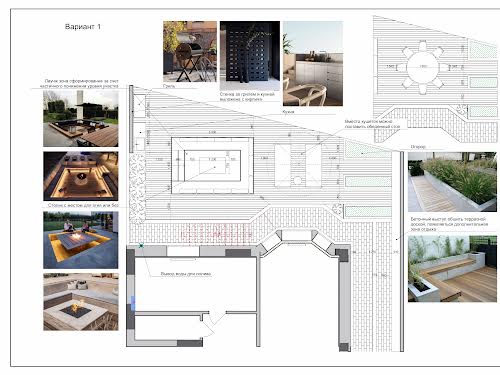The image size is (500, 375).
Task: Open the square concrete fire pit photo
Action: (81, 302)
